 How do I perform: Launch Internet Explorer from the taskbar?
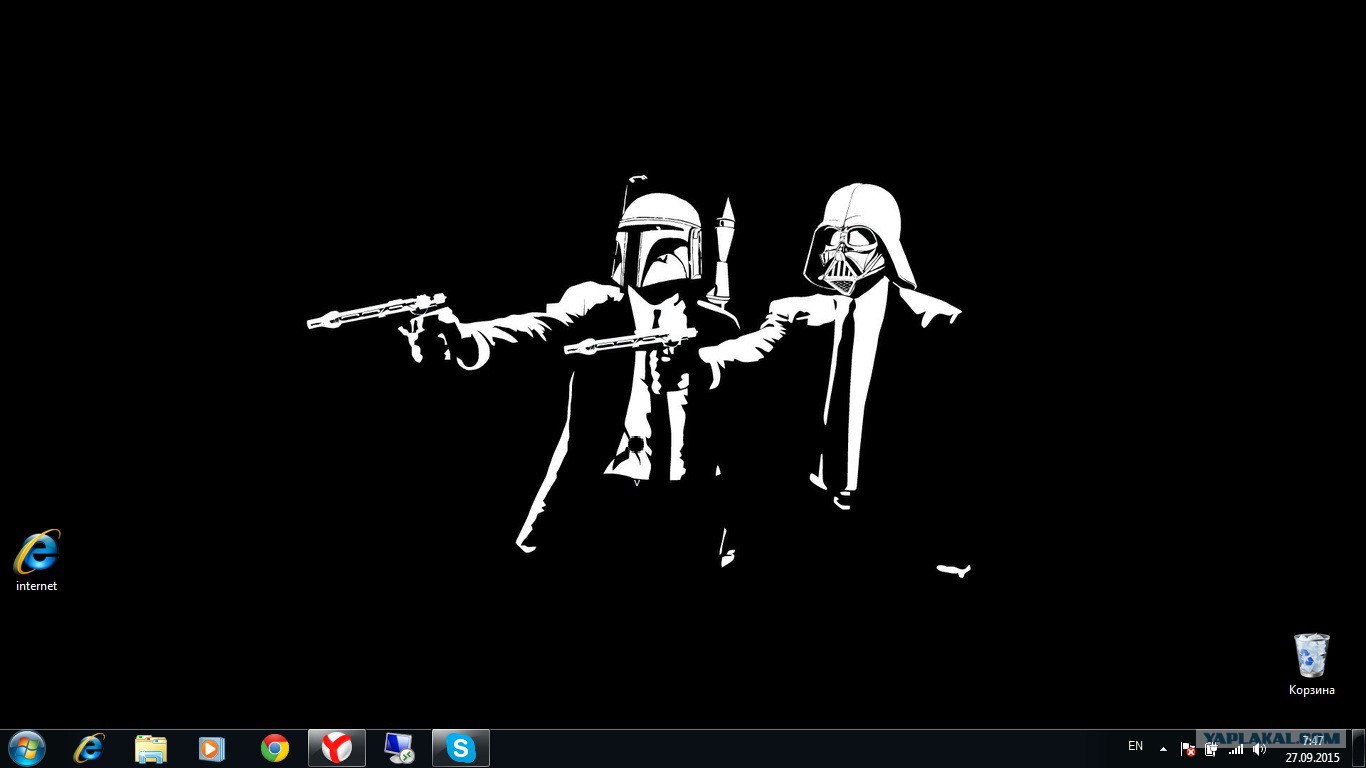pyautogui.click(x=89, y=748)
